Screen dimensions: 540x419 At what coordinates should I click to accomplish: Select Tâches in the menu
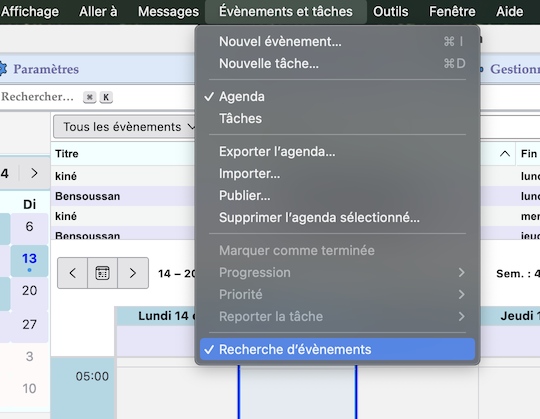[338, 119]
